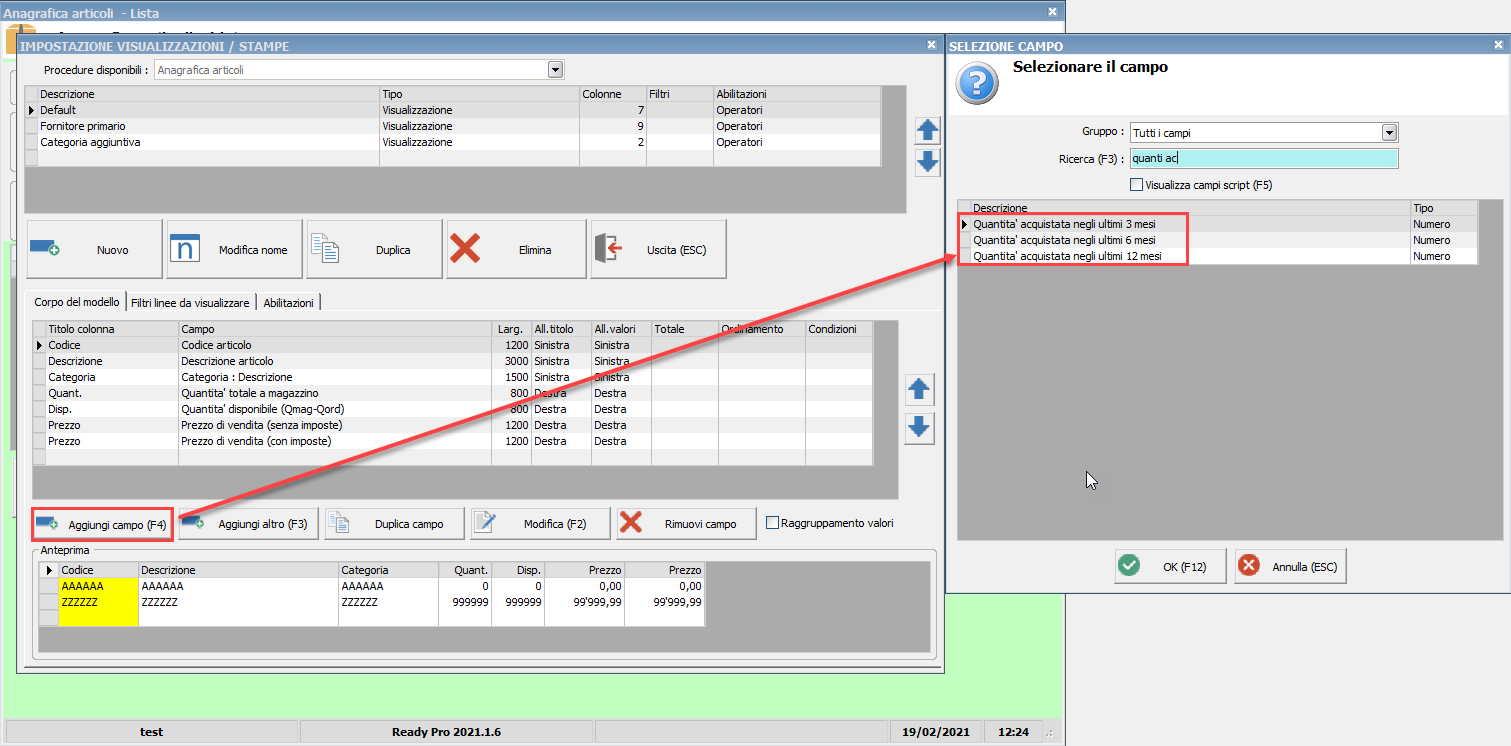1511x746 pixels.
Task: Click the Uscita (ESC) button label
Action: point(677,250)
